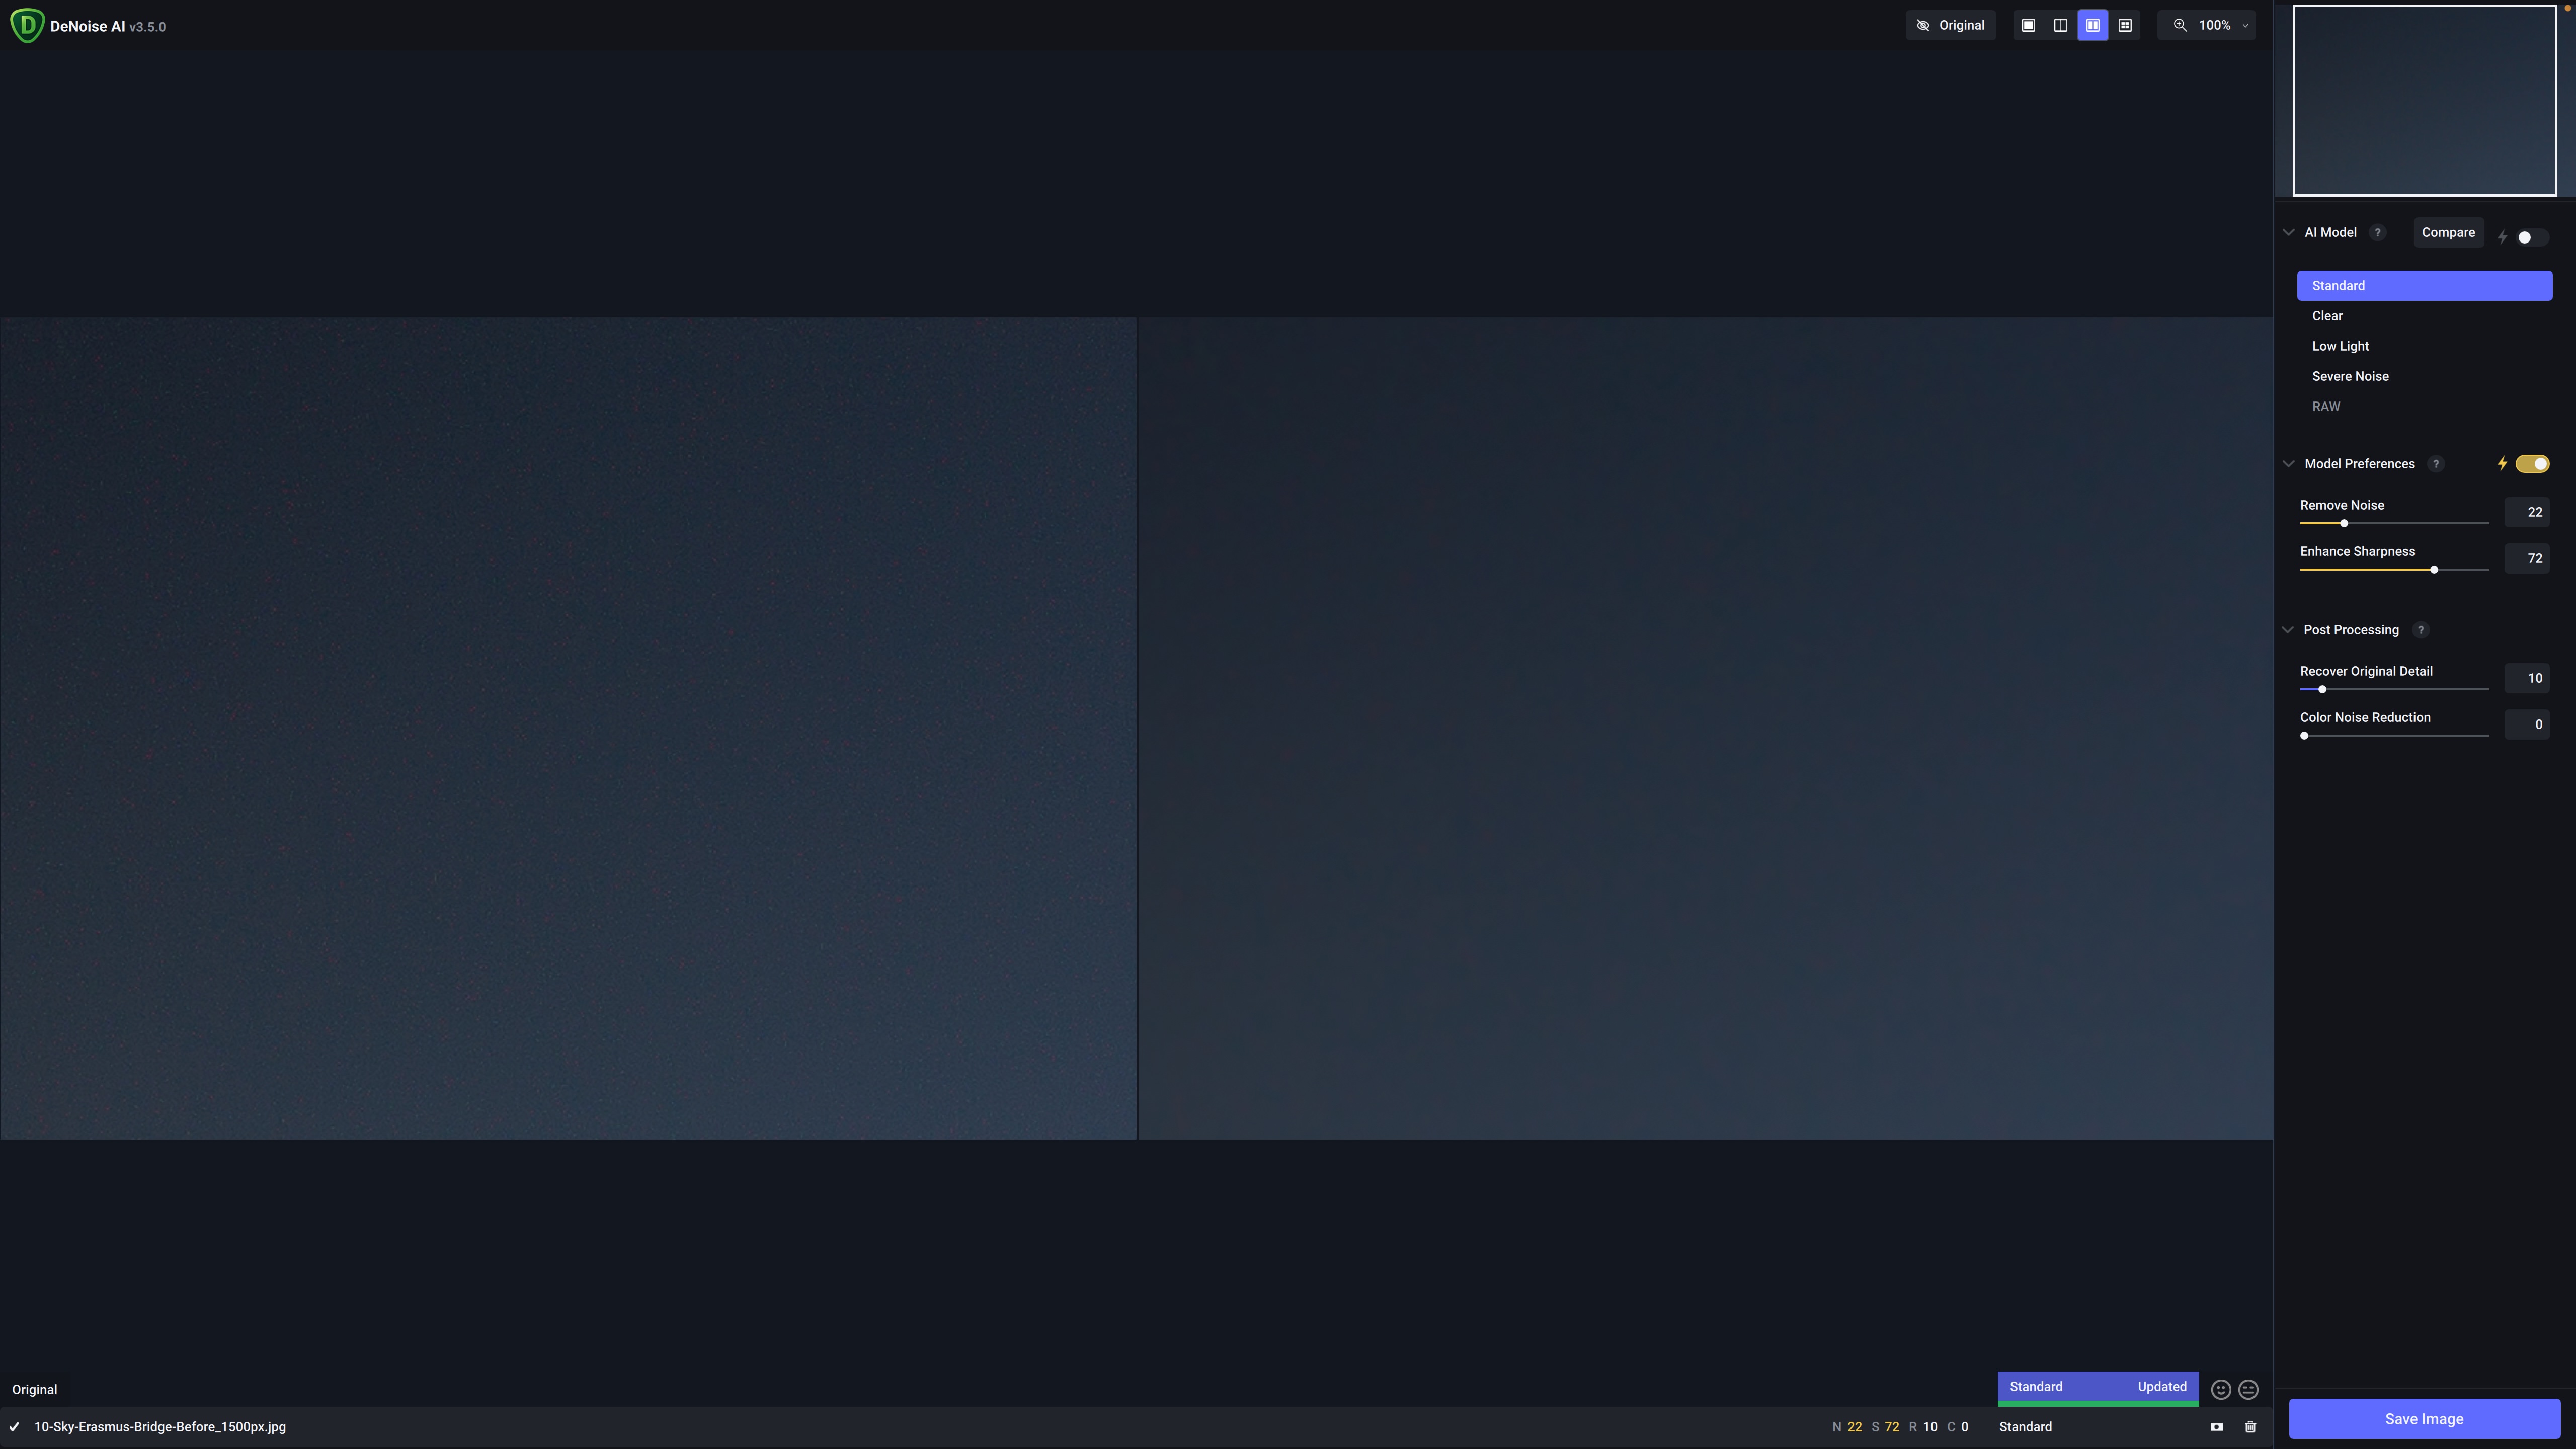
Task: Collapse the Post Processing section
Action: pos(2288,630)
